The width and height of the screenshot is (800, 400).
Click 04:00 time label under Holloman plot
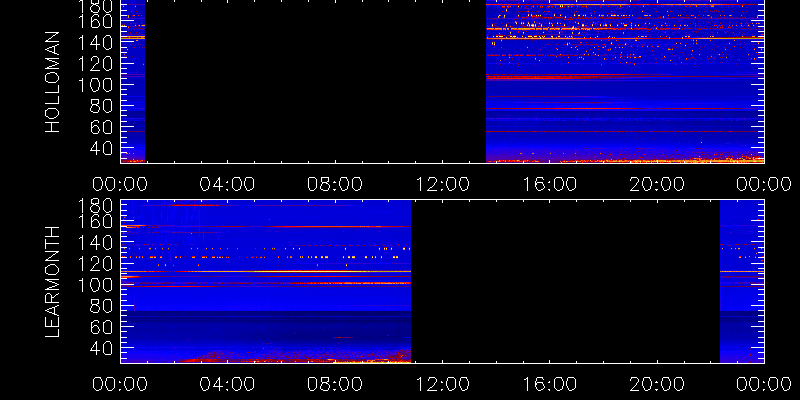(228, 184)
